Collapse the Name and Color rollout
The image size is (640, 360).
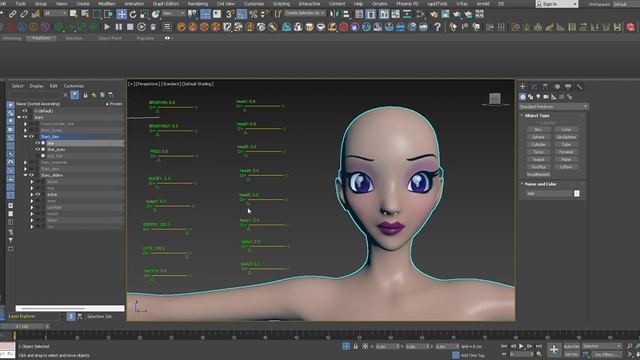pyautogui.click(x=540, y=184)
